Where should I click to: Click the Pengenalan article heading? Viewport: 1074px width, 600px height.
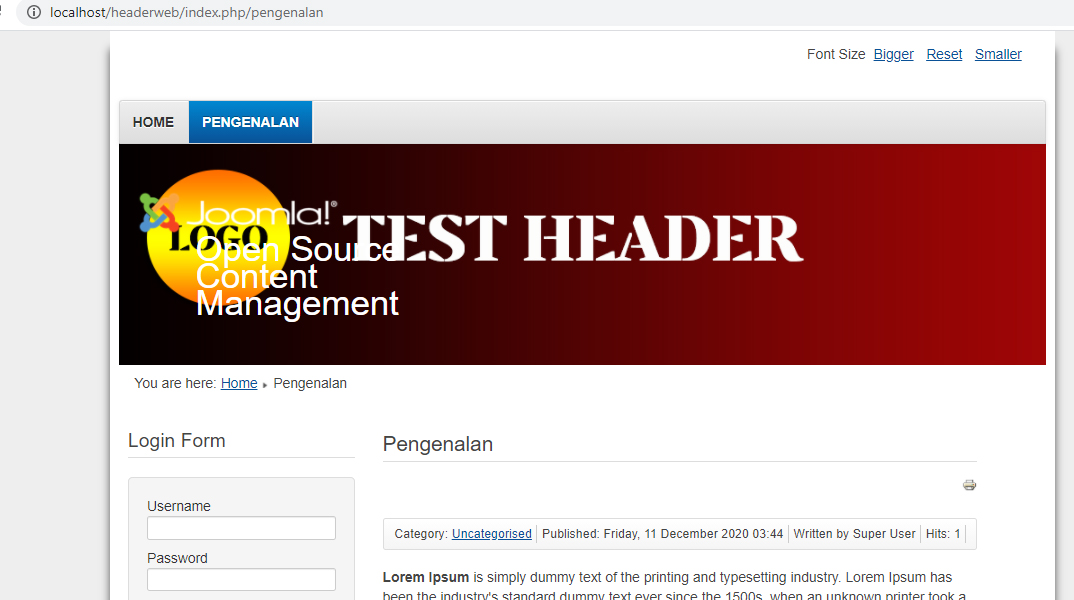coord(438,444)
